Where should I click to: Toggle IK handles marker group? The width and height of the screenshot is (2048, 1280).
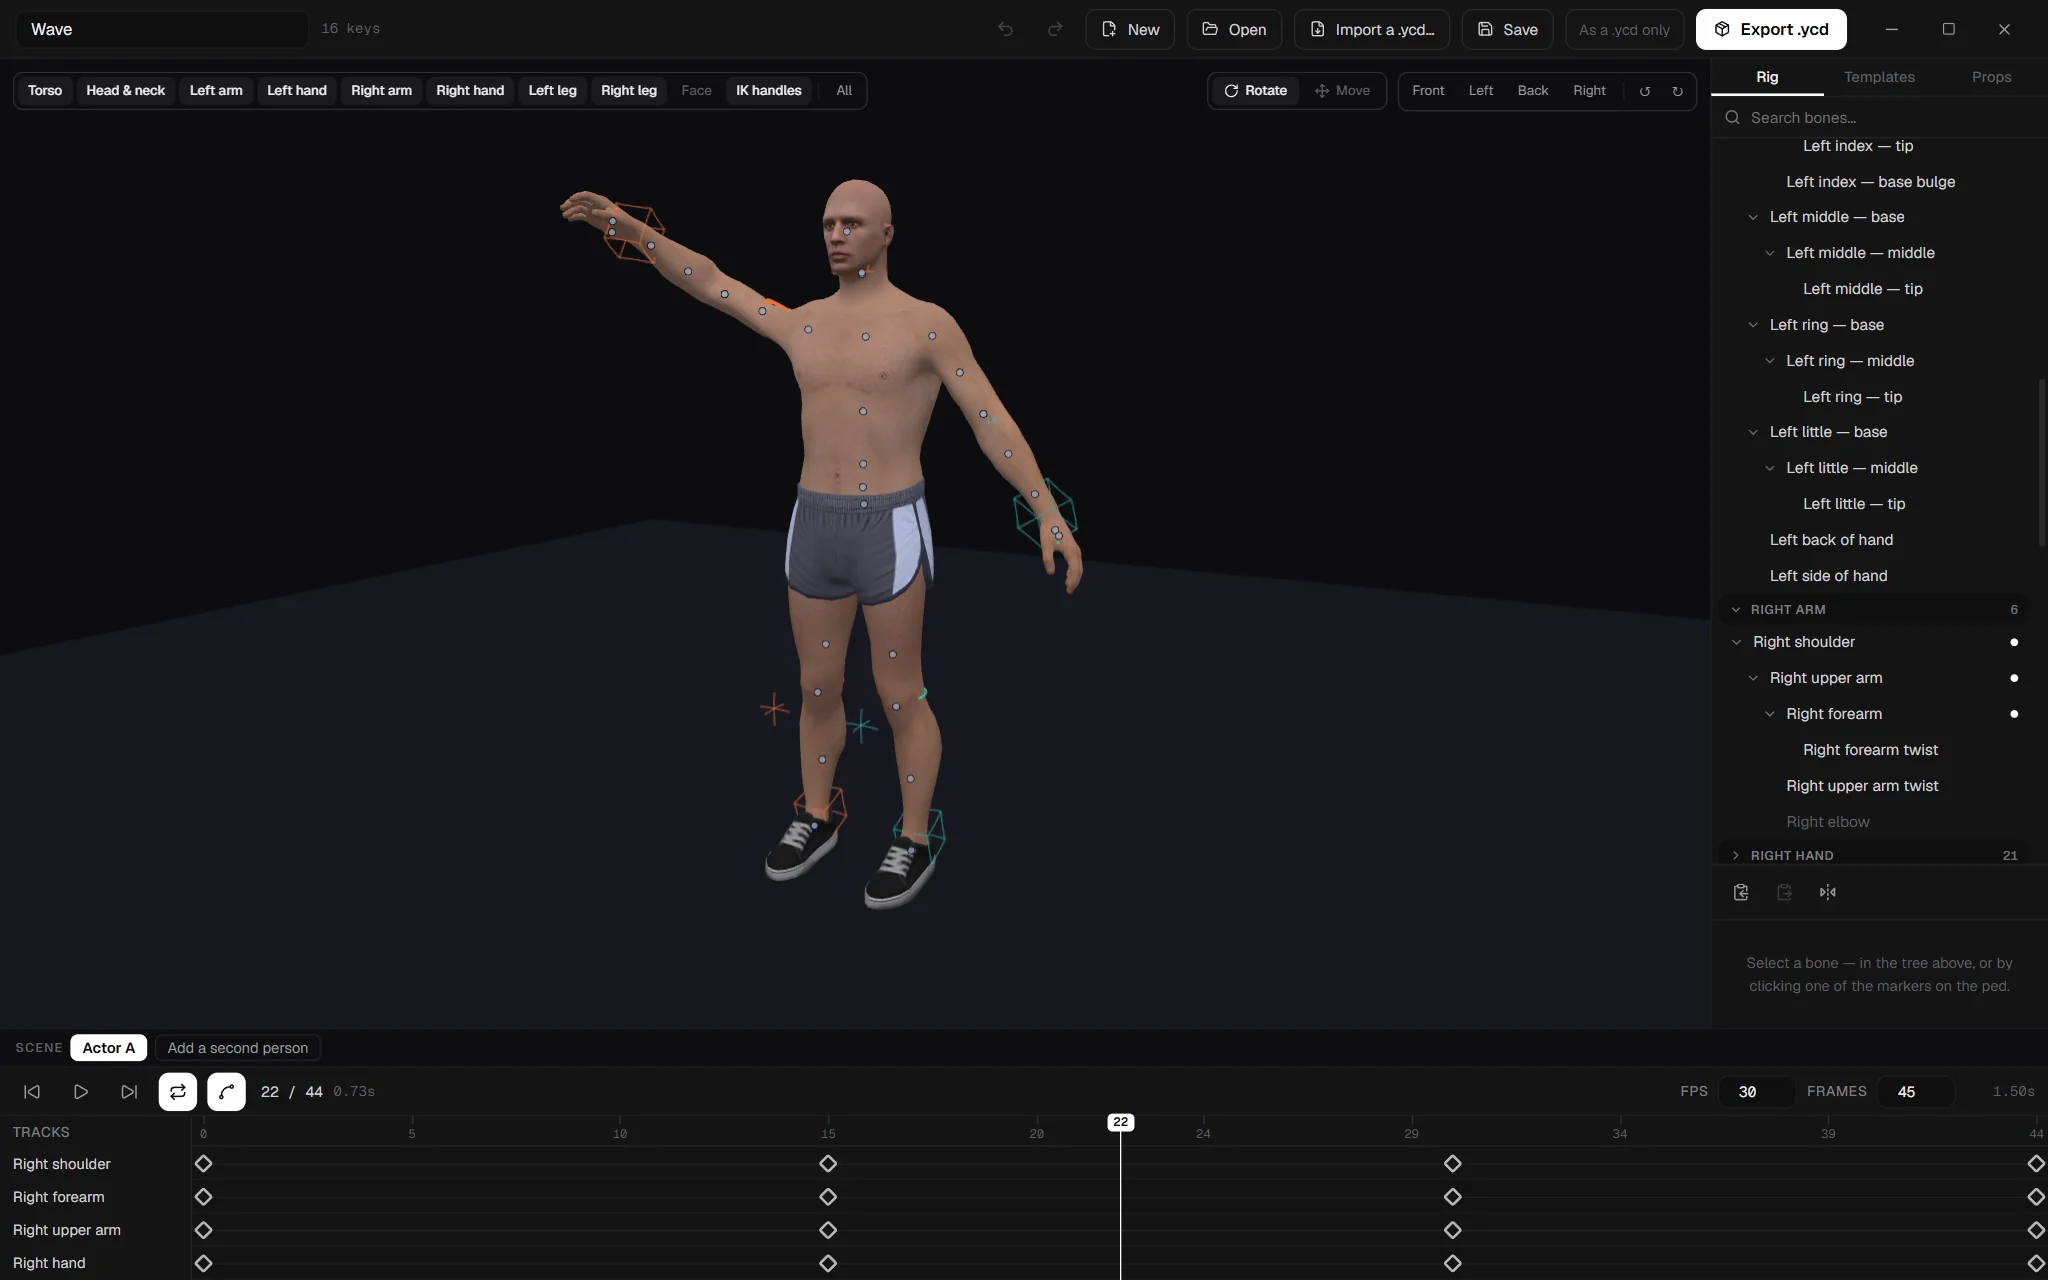[x=768, y=90]
